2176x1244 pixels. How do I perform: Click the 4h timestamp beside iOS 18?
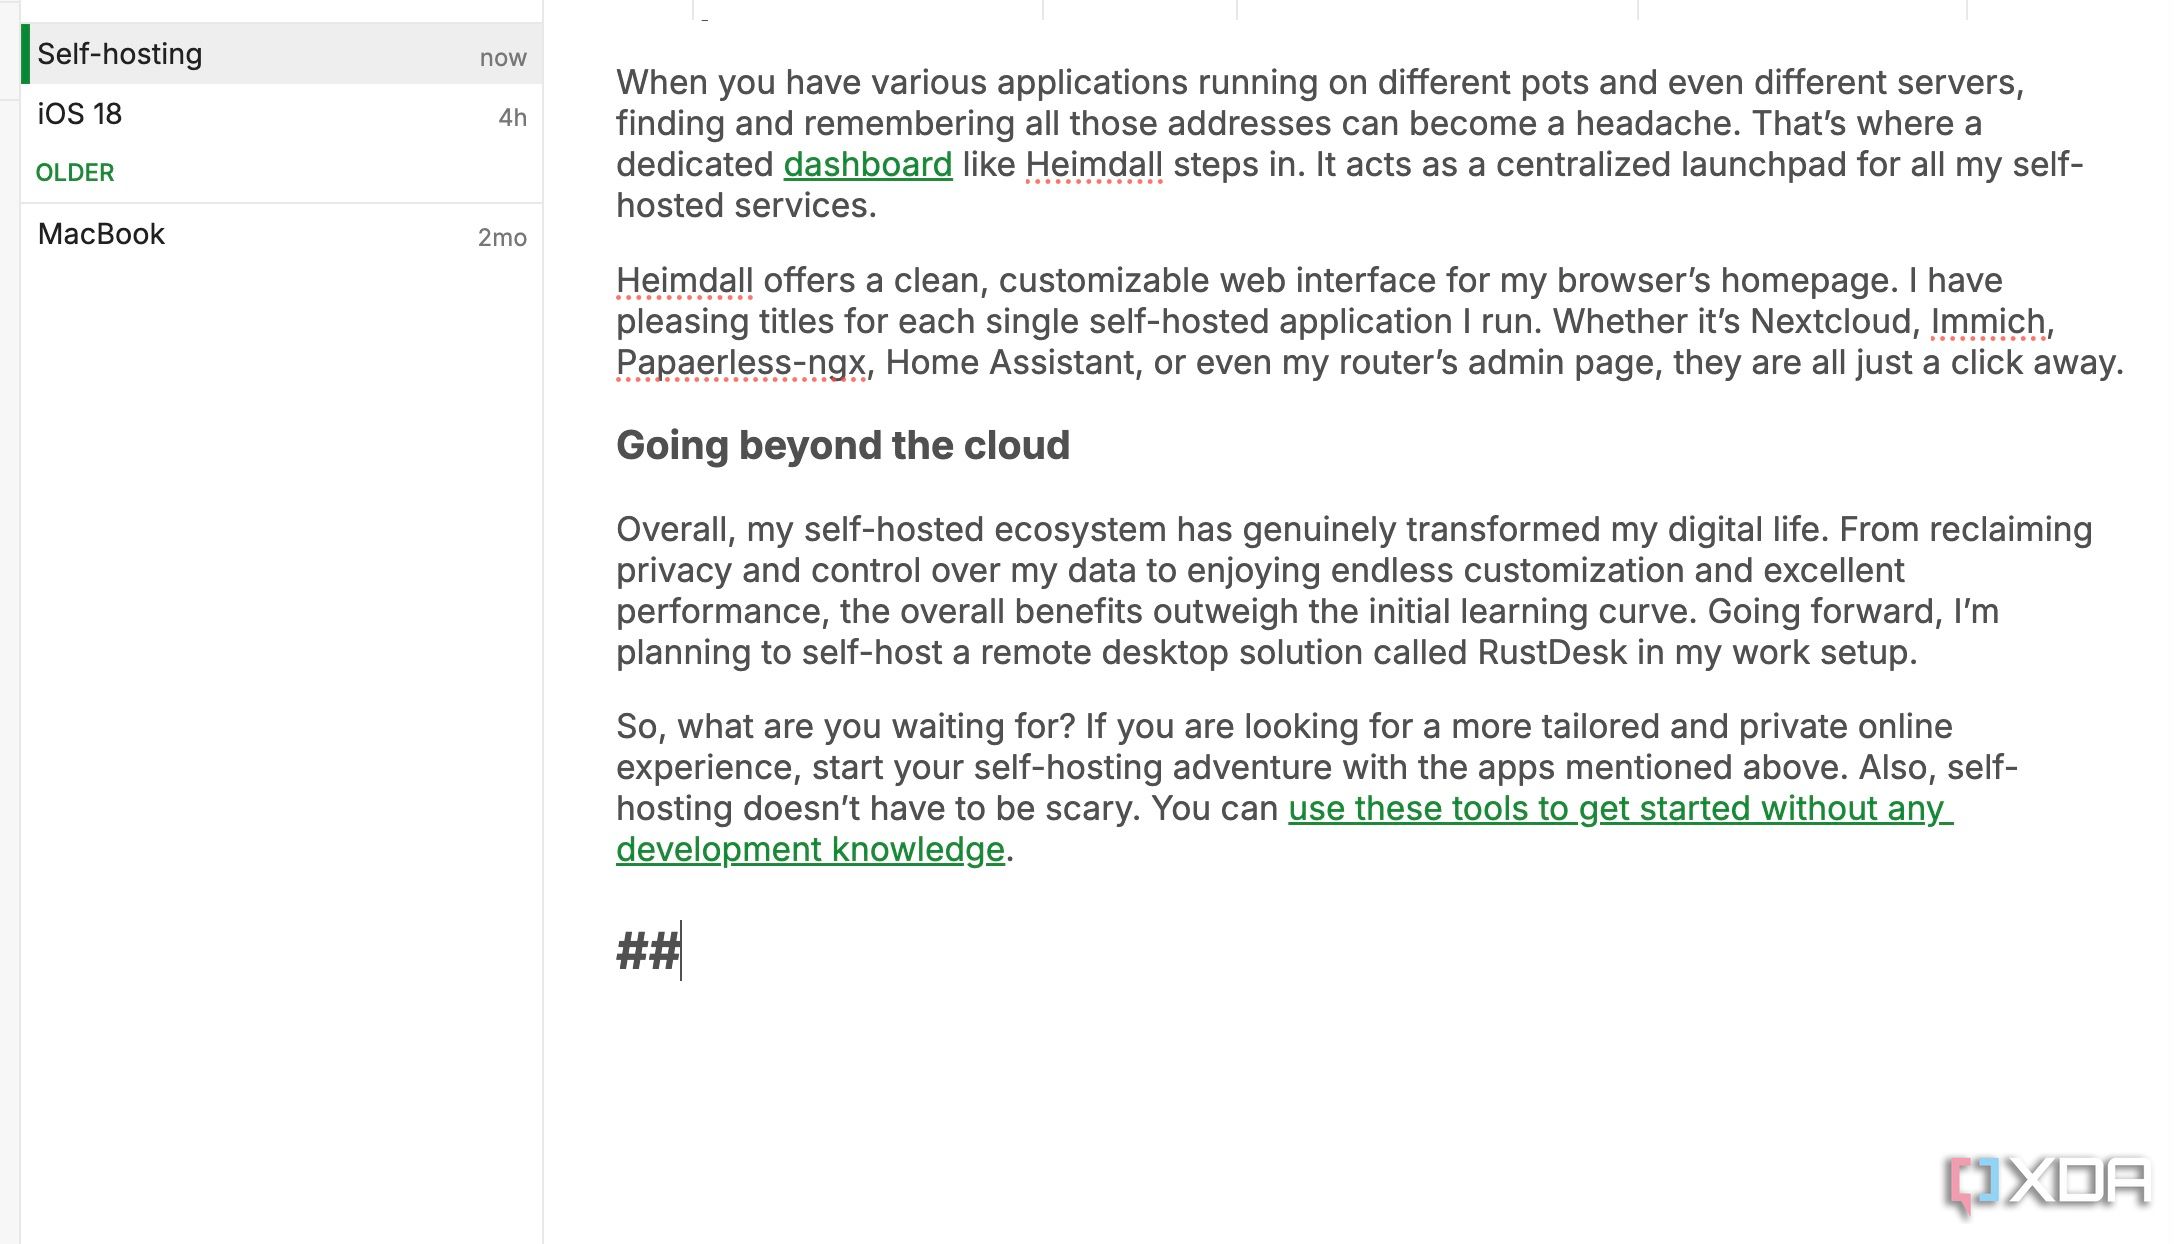(512, 118)
